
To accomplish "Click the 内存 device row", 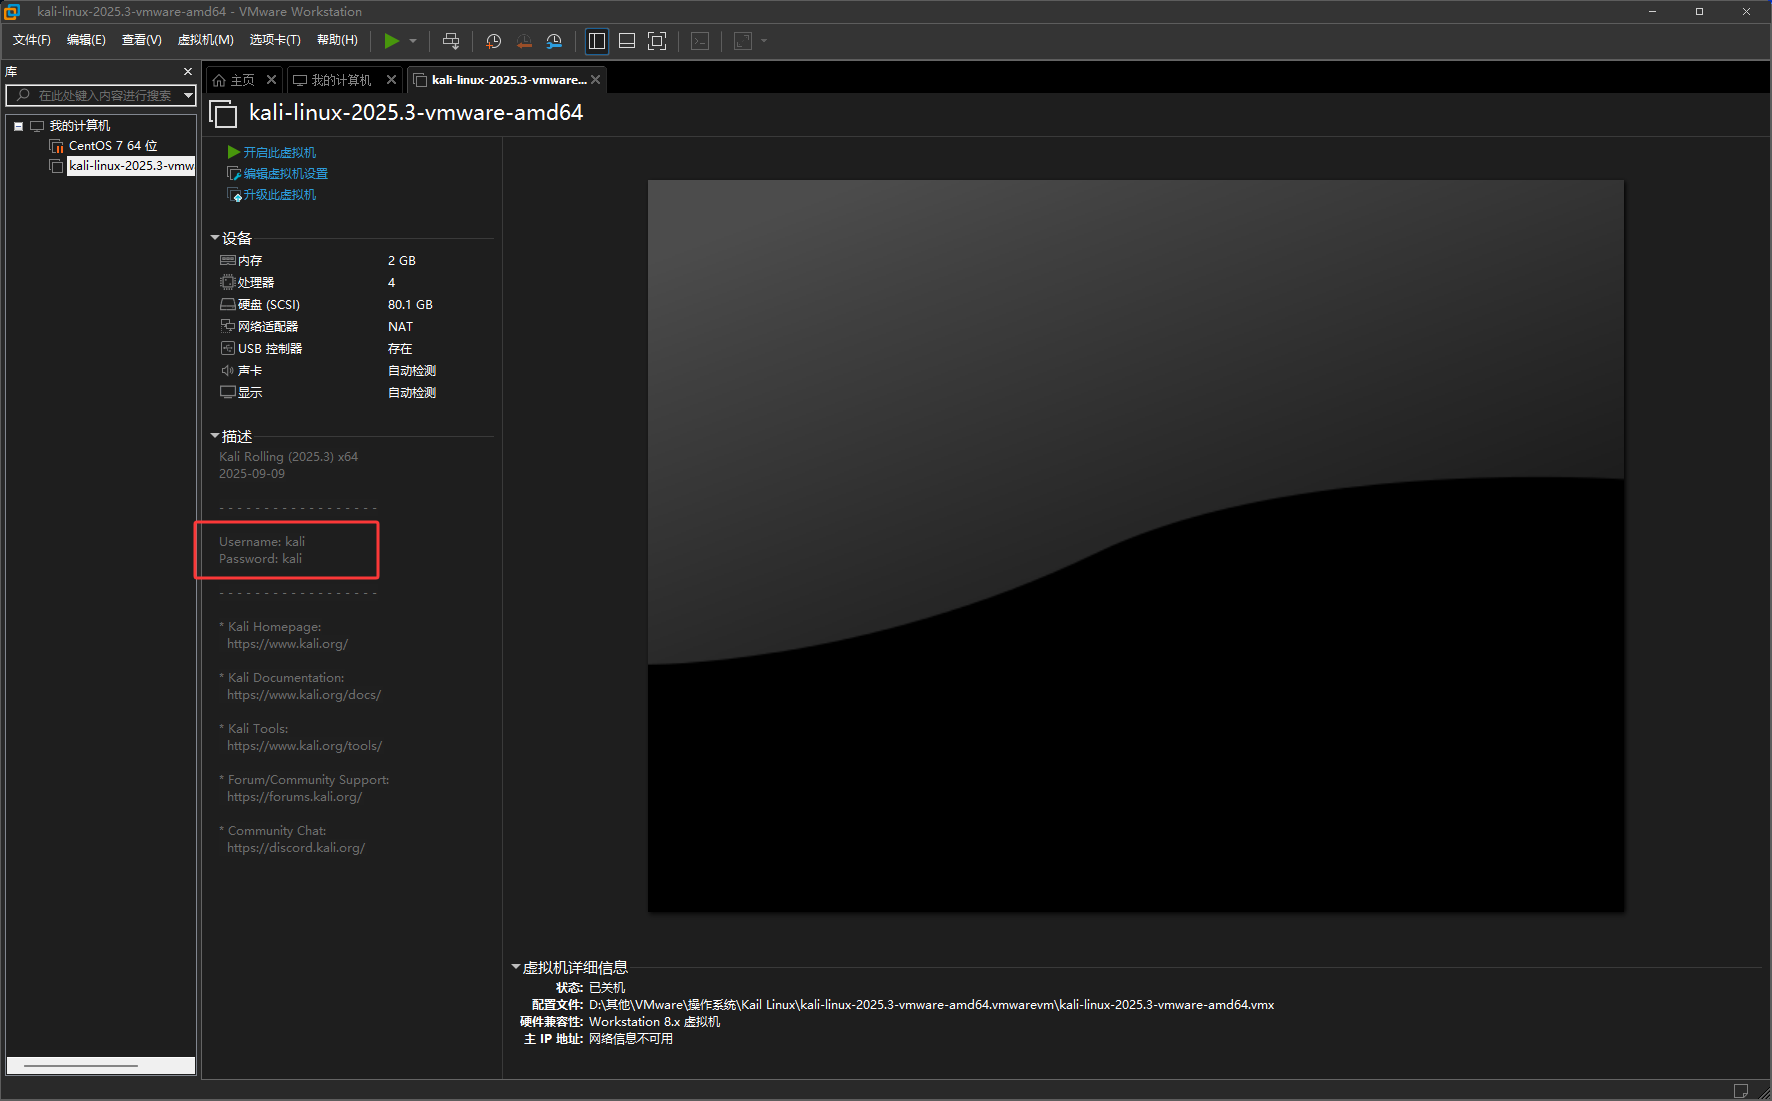I will tap(355, 260).
